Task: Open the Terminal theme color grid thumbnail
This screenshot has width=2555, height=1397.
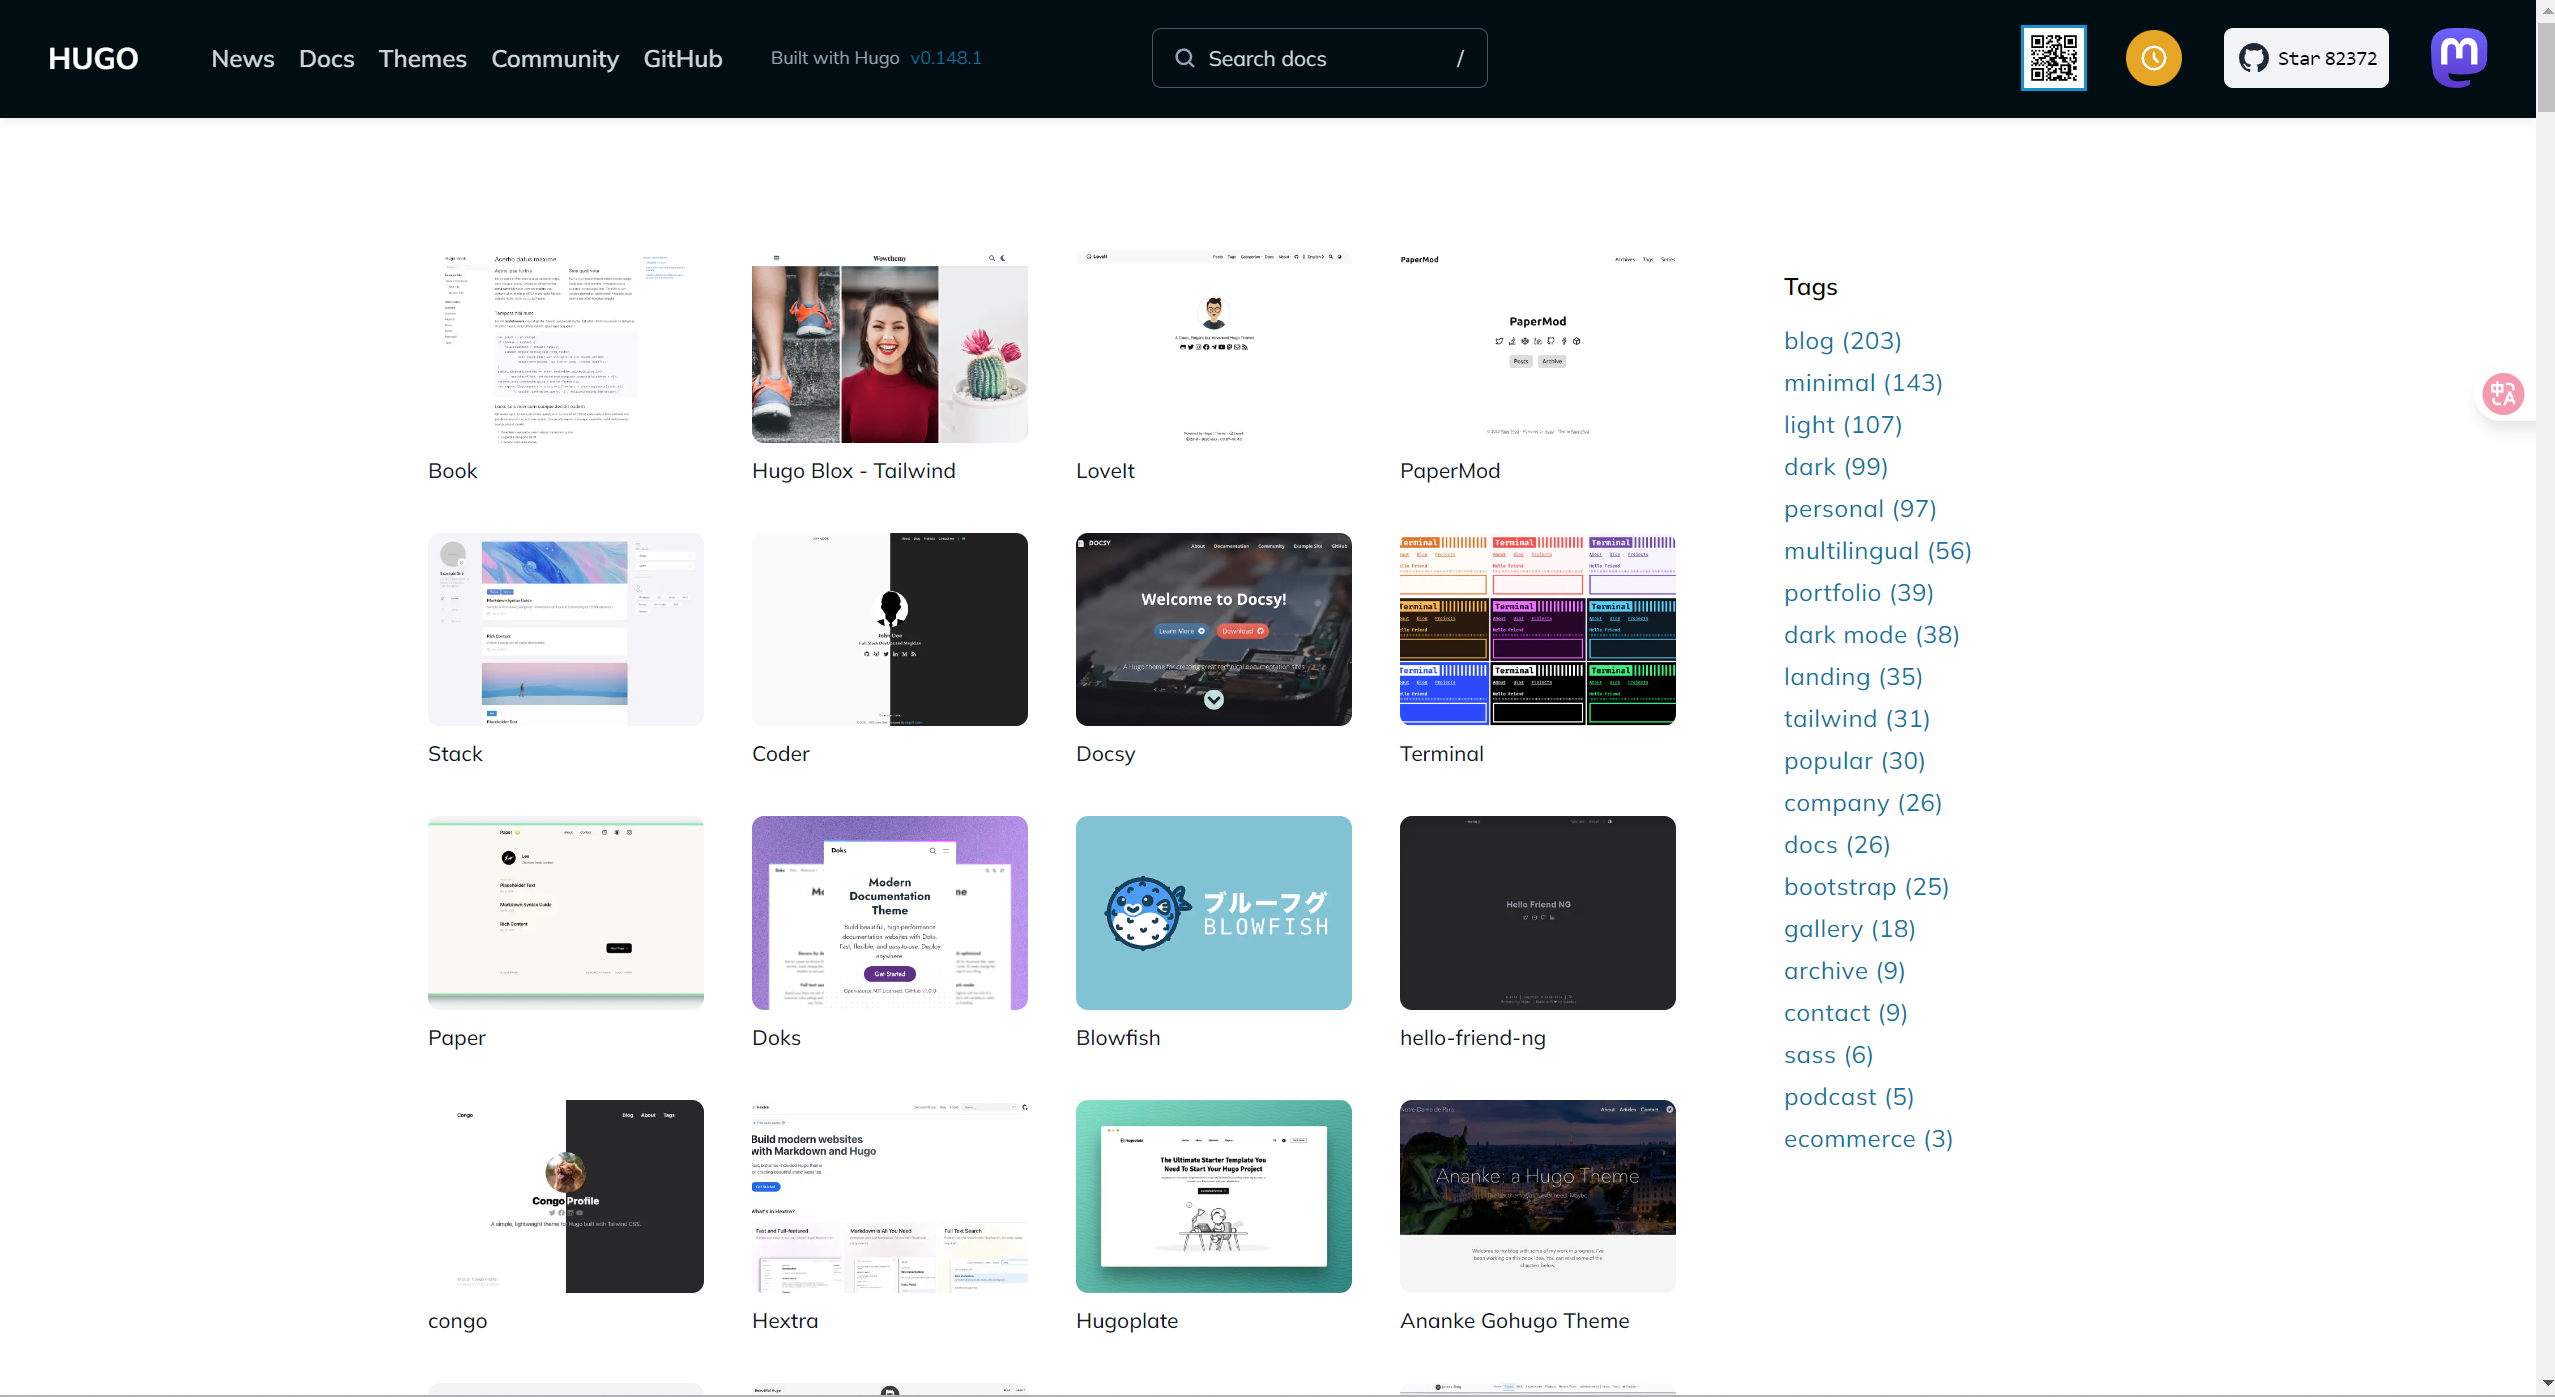Action: pyautogui.click(x=1537, y=629)
